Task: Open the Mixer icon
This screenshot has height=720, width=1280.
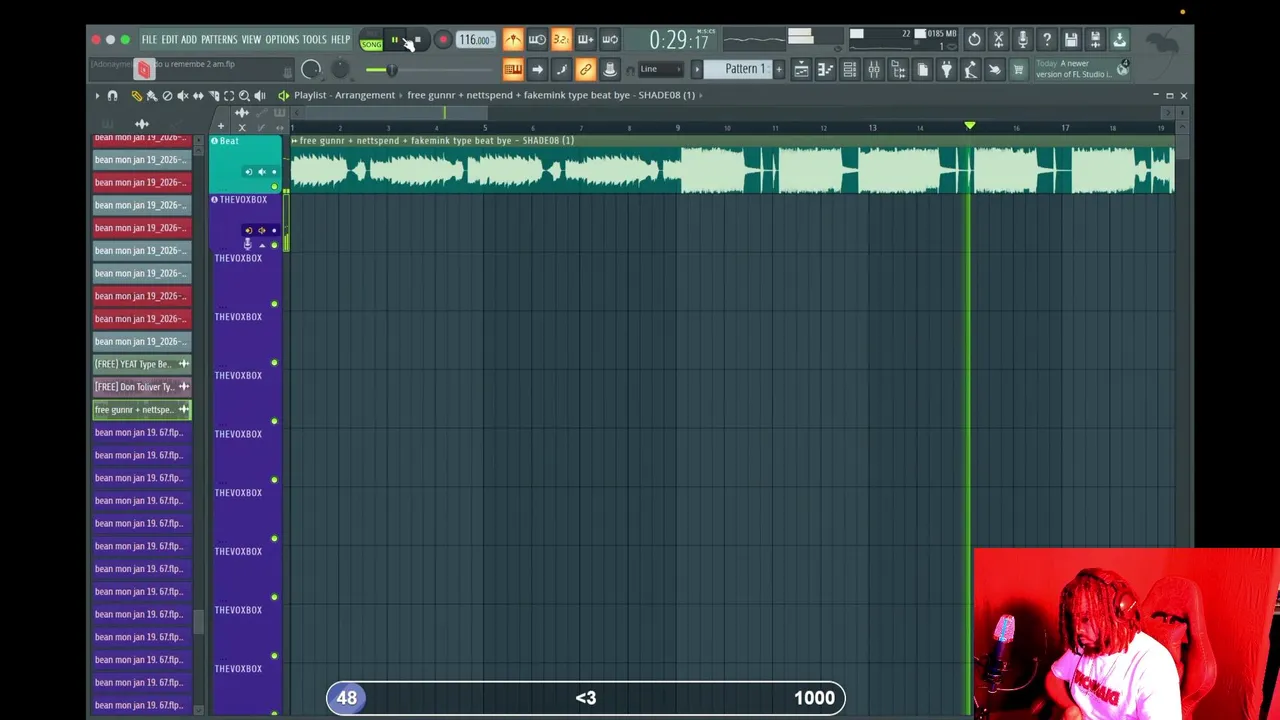Action: [x=874, y=69]
